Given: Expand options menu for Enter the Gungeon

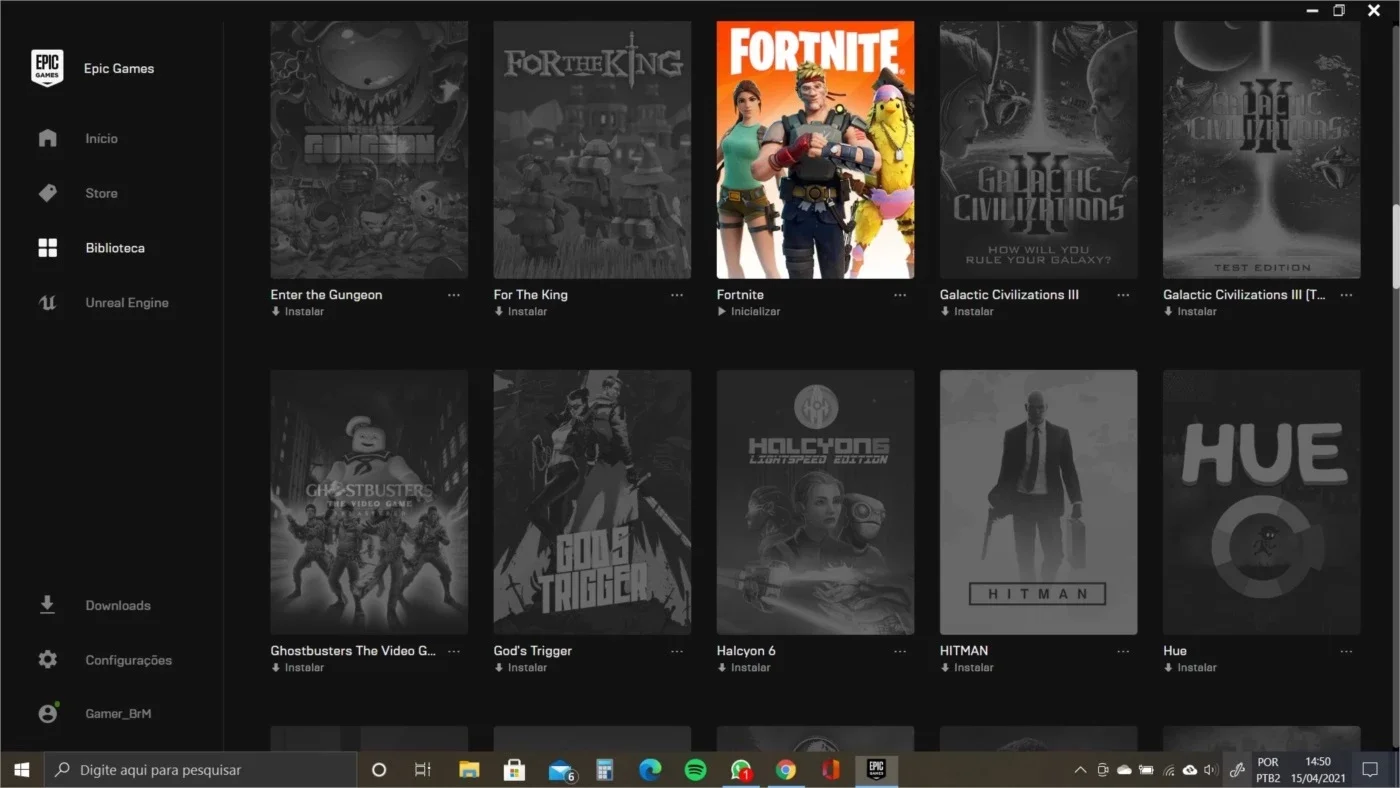Looking at the screenshot, I should 454,295.
